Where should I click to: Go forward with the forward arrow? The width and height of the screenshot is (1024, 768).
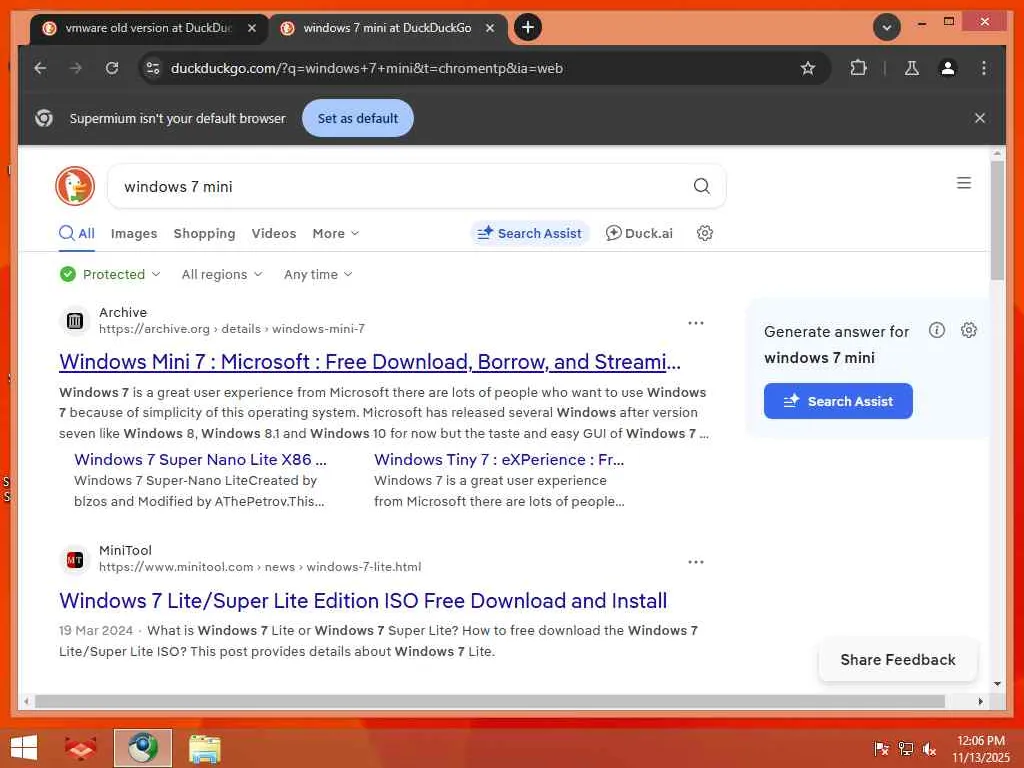[76, 68]
